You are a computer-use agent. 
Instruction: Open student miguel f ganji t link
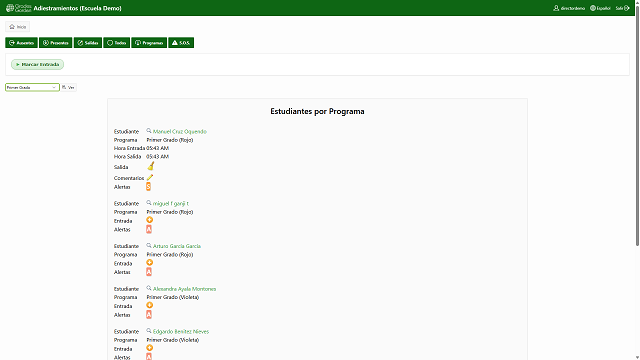click(x=171, y=203)
